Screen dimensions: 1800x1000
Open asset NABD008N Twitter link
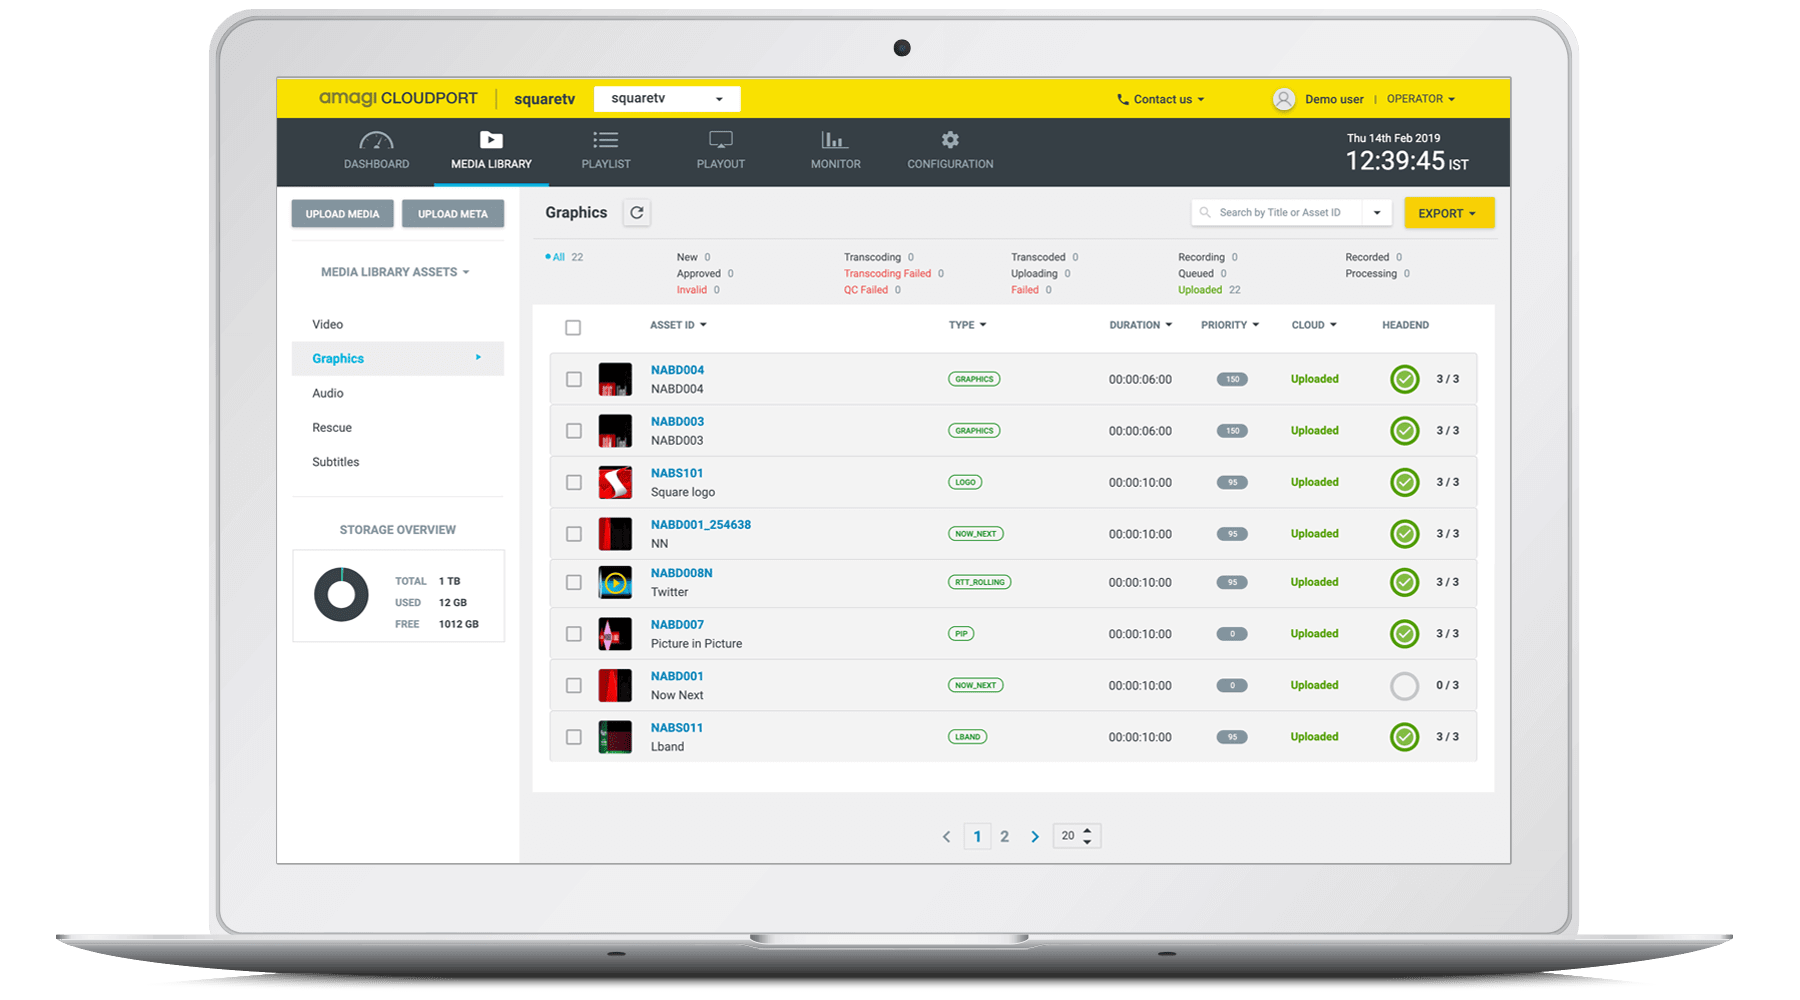pyautogui.click(x=684, y=573)
